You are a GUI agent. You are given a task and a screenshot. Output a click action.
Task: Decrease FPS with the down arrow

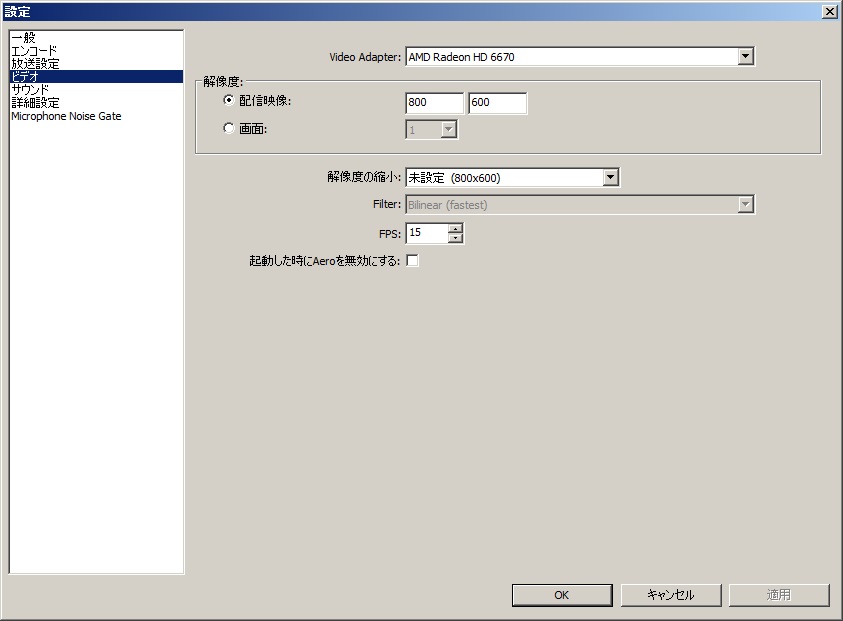455,238
